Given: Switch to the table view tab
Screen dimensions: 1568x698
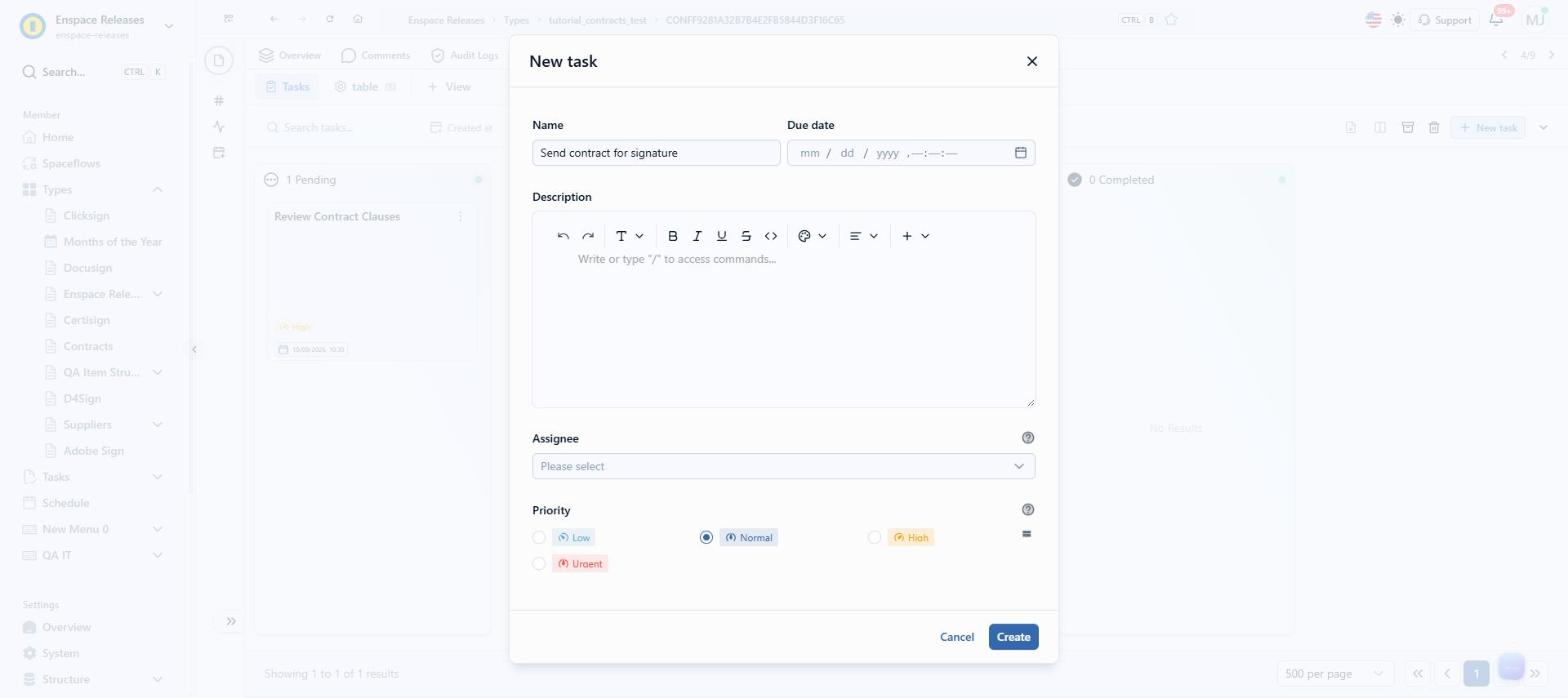Looking at the screenshot, I should point(365,87).
